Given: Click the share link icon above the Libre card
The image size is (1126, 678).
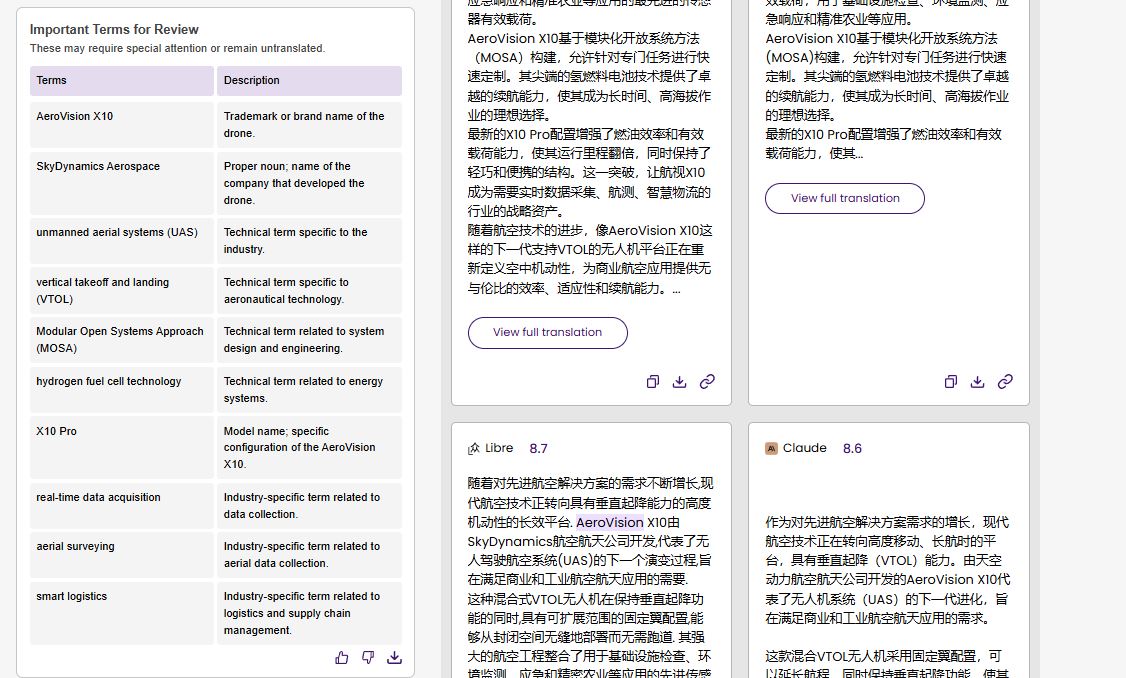Looking at the screenshot, I should (x=707, y=381).
